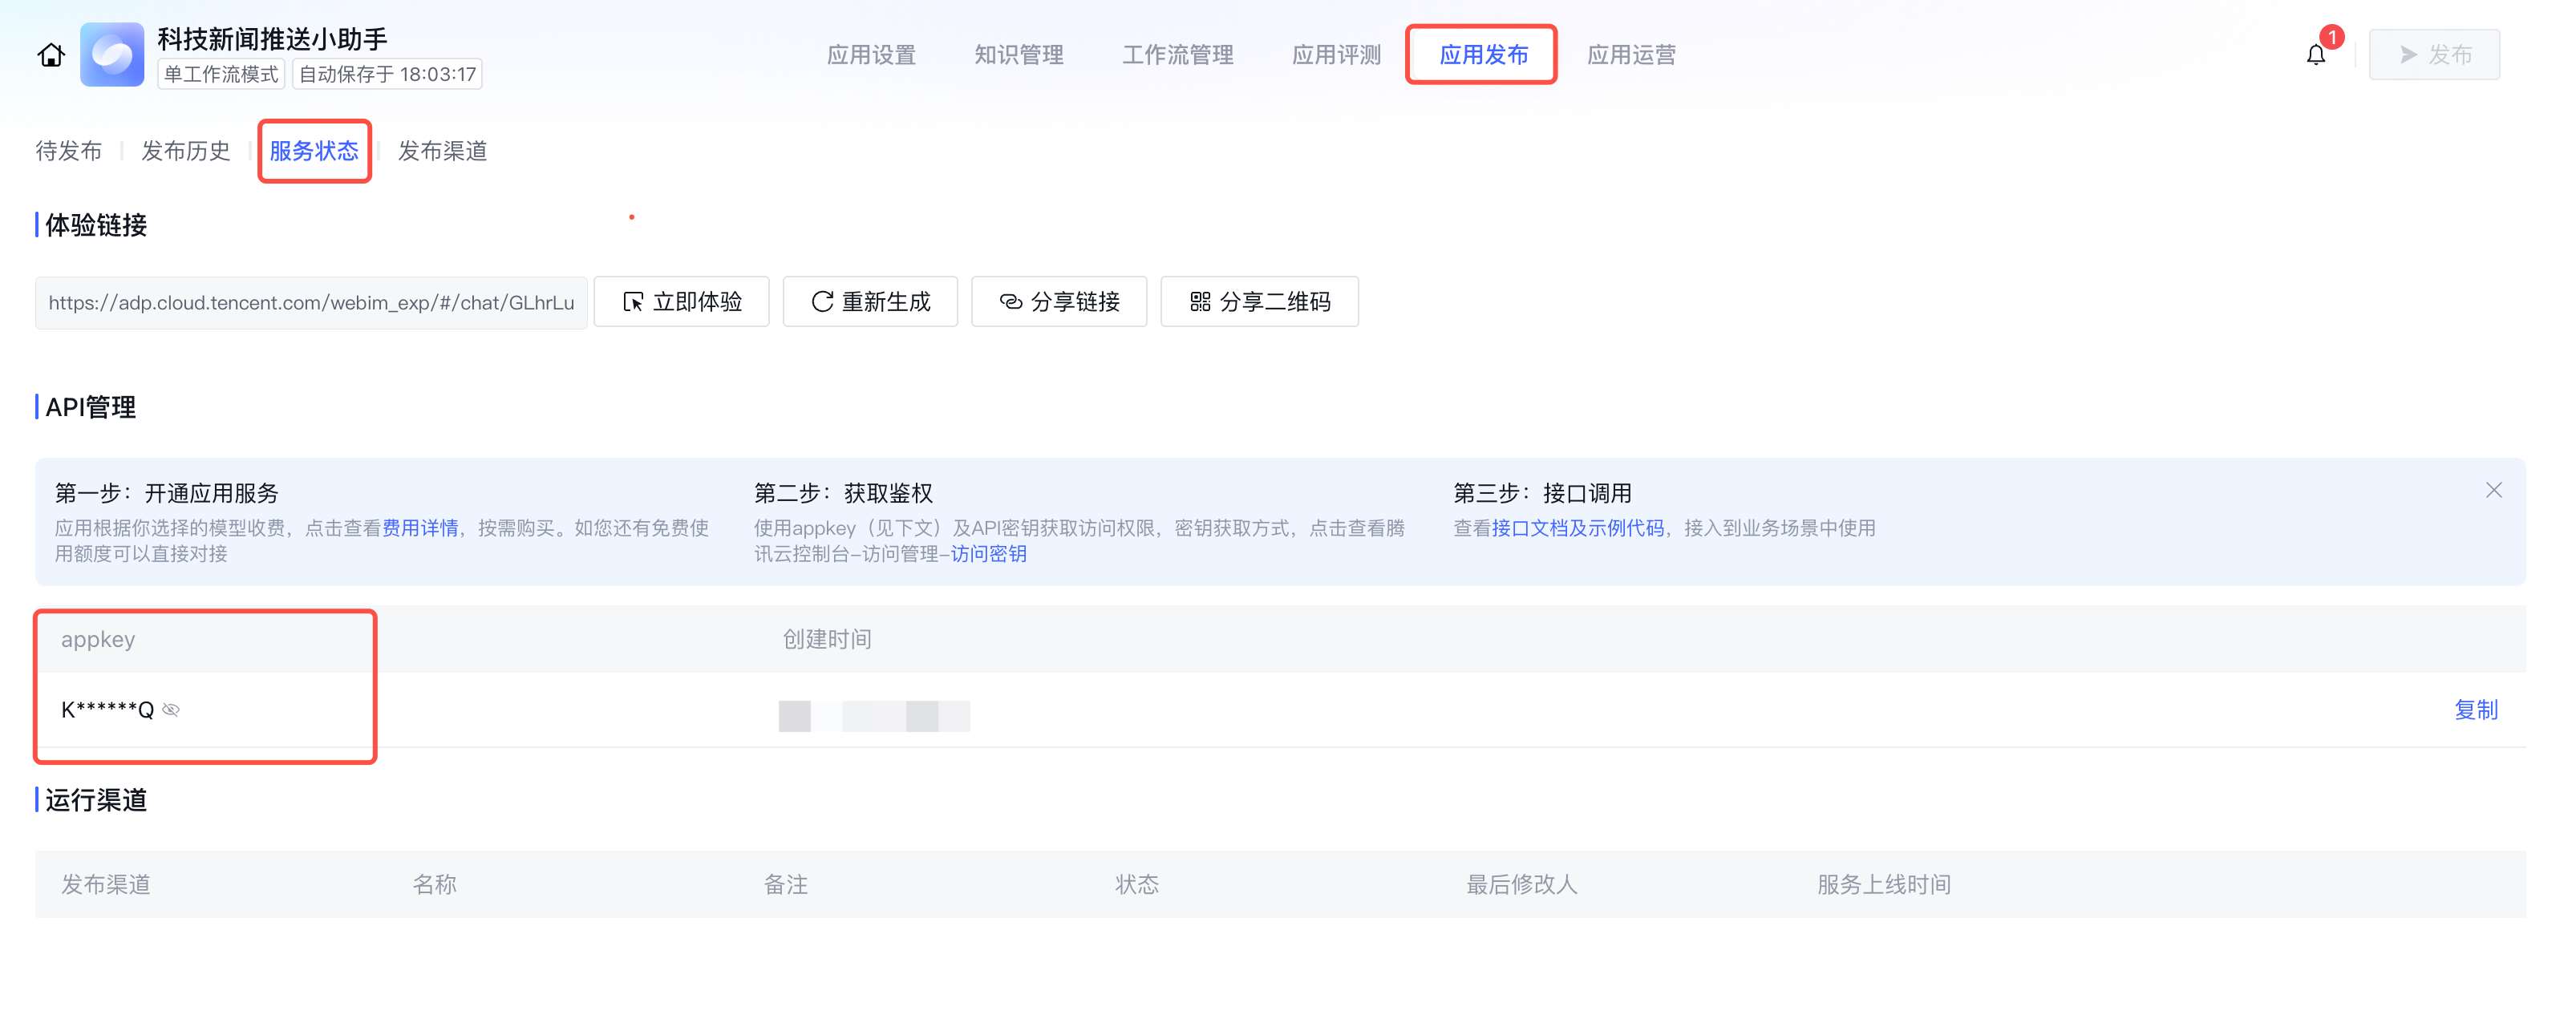The image size is (2576, 1023).
Task: Open the 应用设置 tab
Action: (871, 55)
